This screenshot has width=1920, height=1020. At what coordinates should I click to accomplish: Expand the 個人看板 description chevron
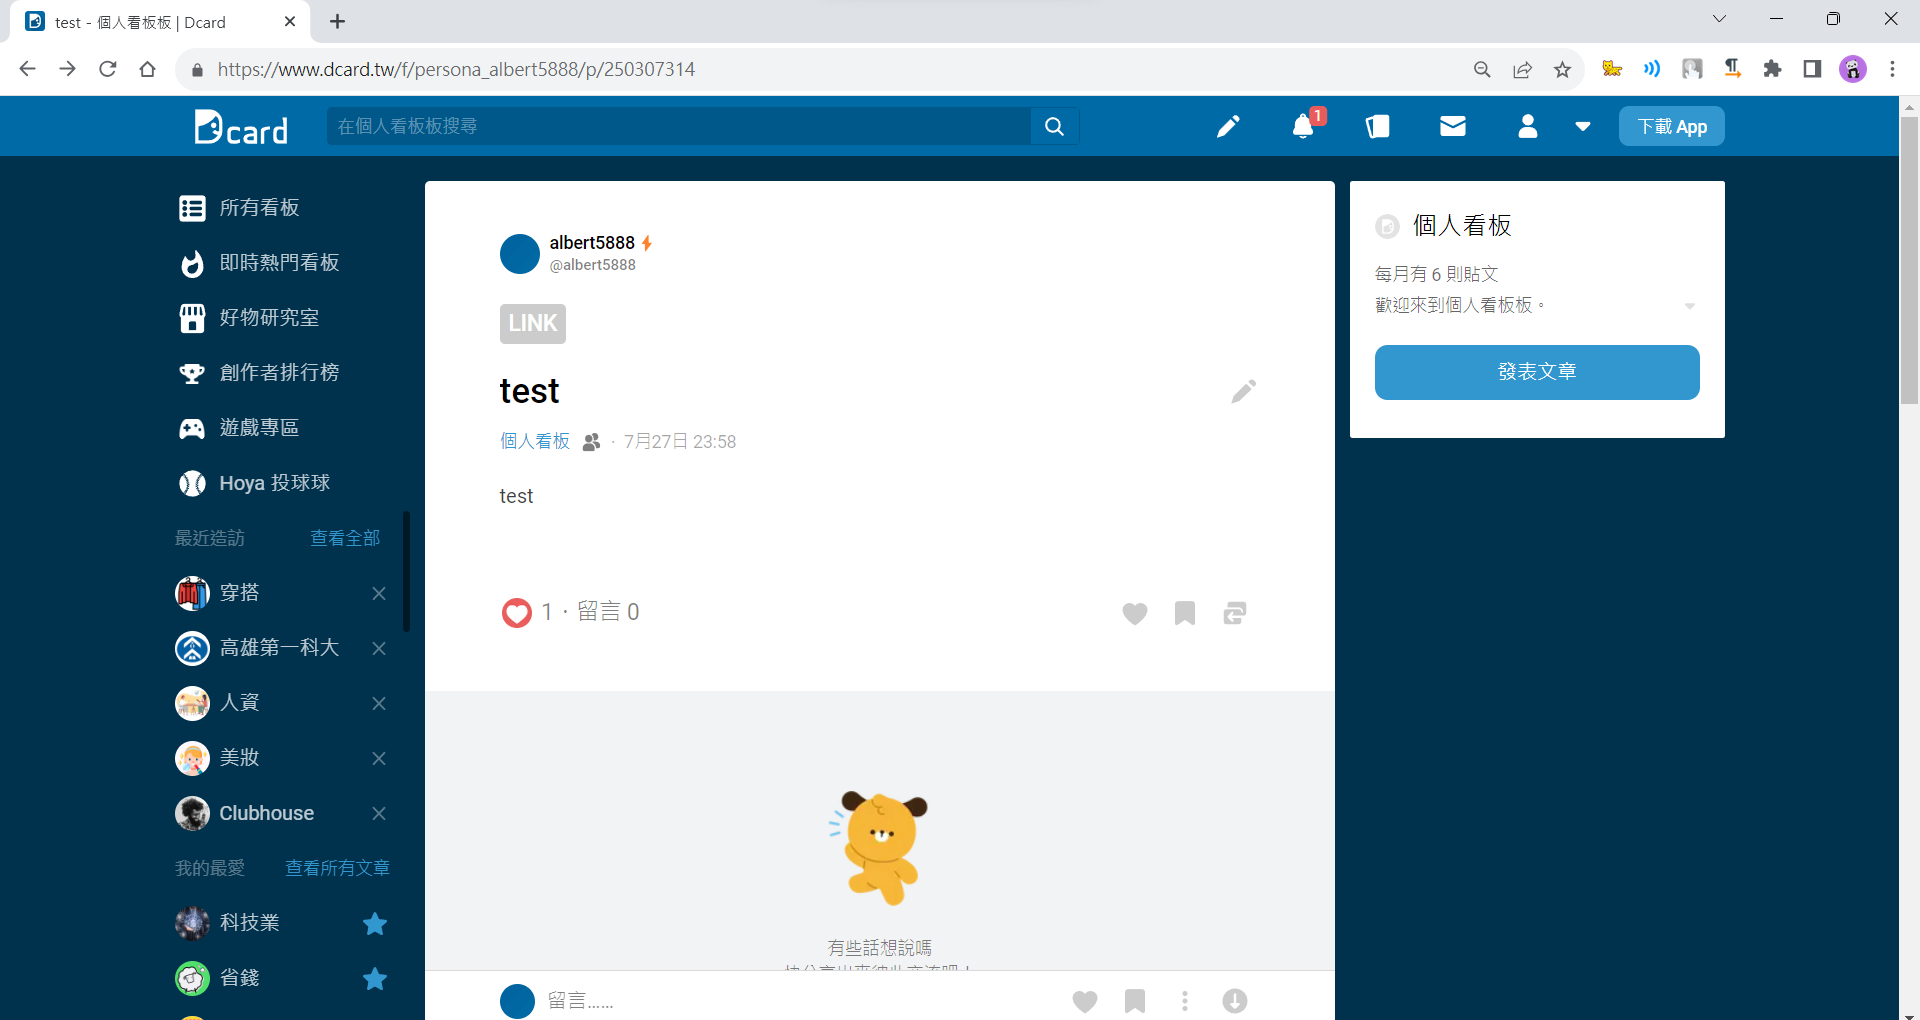coord(1690,306)
